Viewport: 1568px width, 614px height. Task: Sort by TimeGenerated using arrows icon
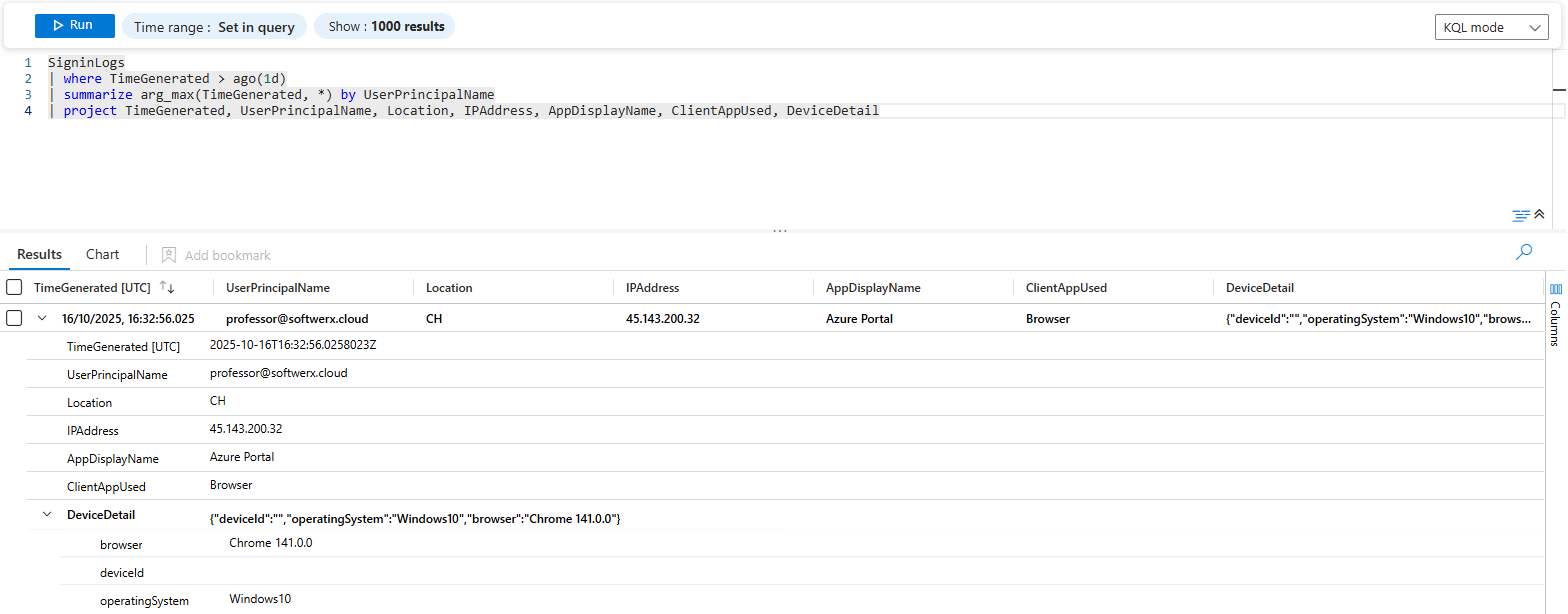[x=167, y=288]
